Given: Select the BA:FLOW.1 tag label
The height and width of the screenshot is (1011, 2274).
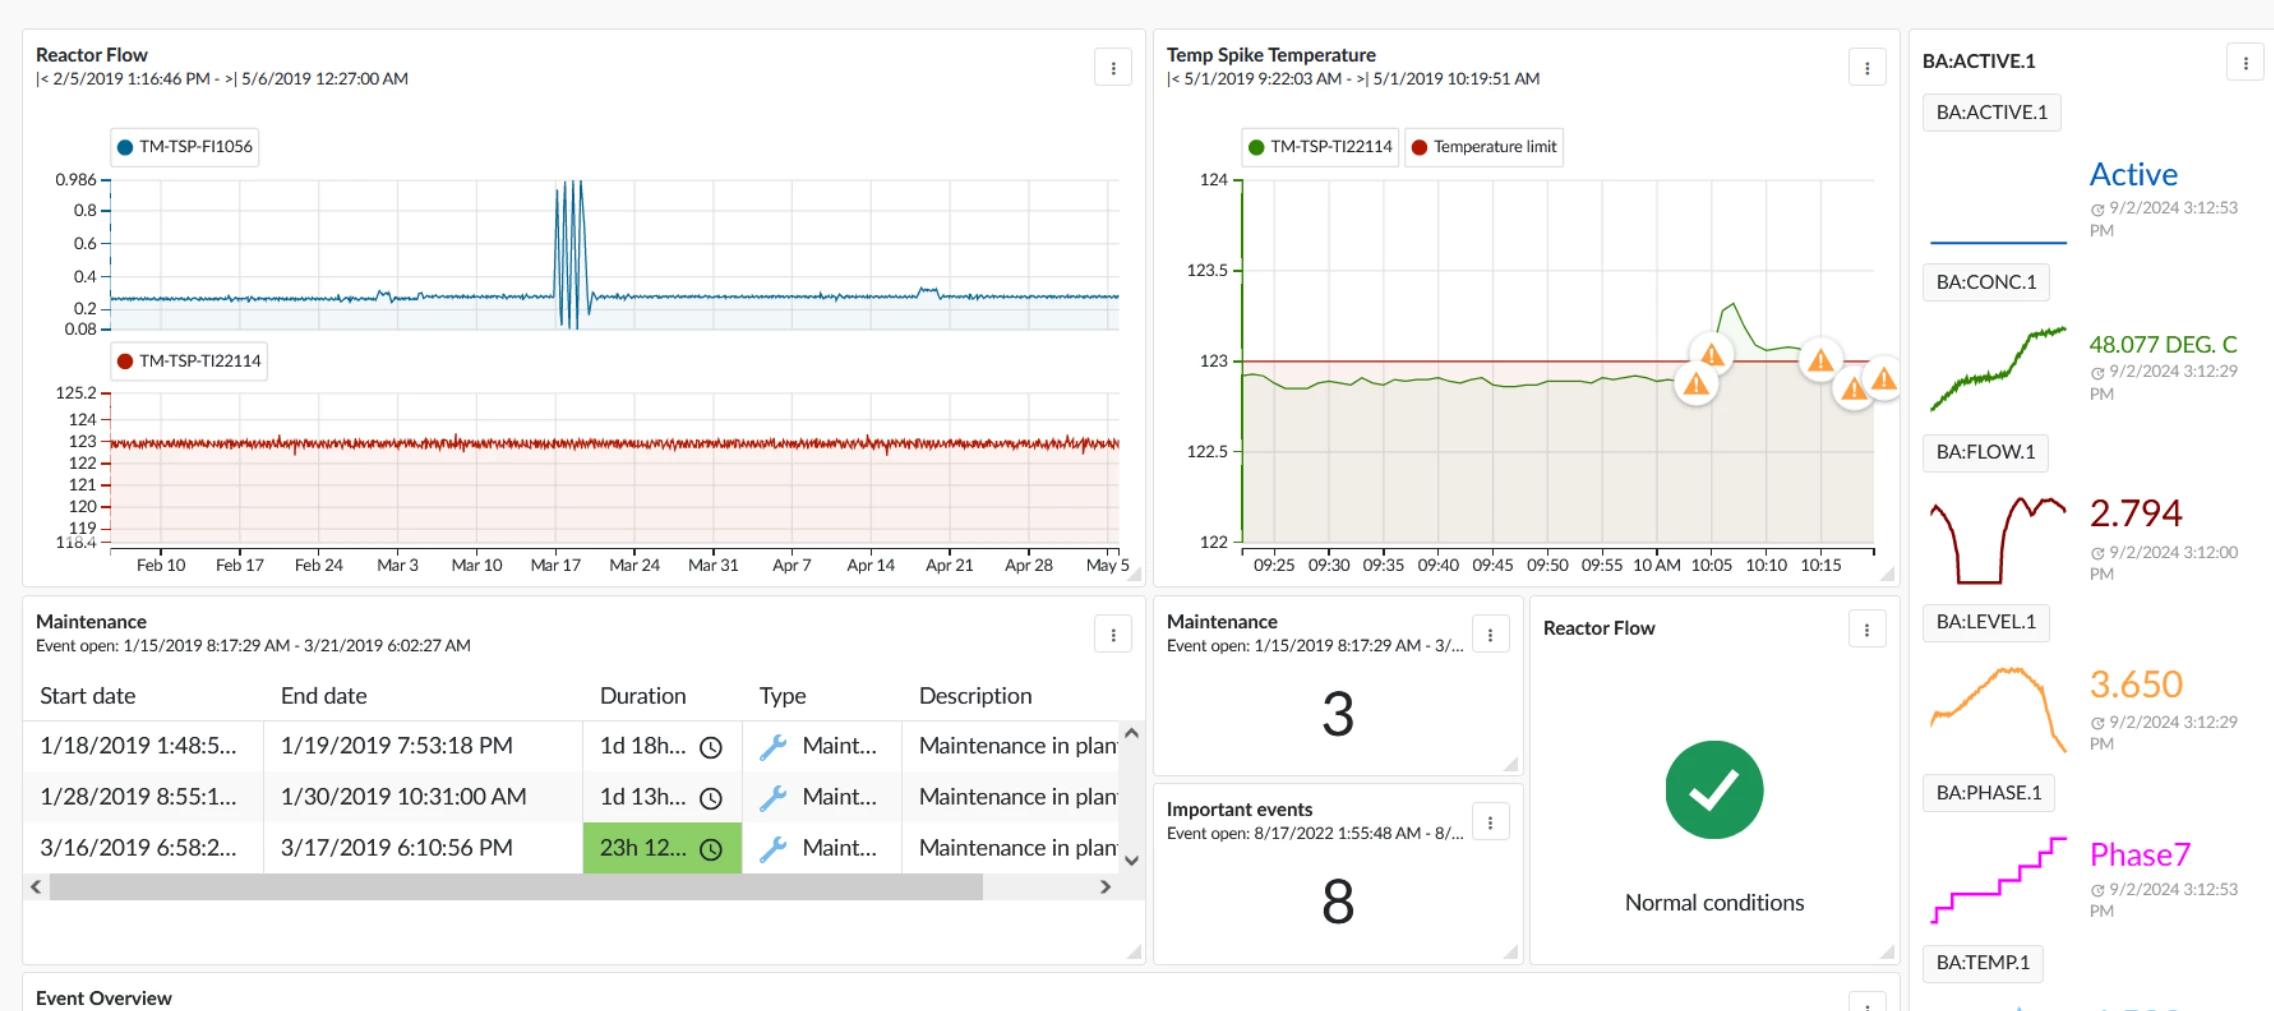Looking at the screenshot, I should [1986, 452].
